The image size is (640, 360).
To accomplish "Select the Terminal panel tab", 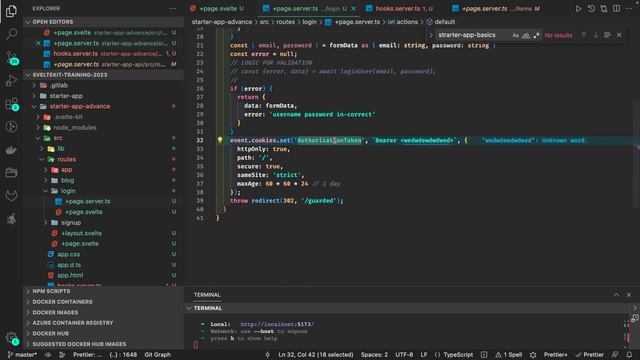I will point(207,295).
